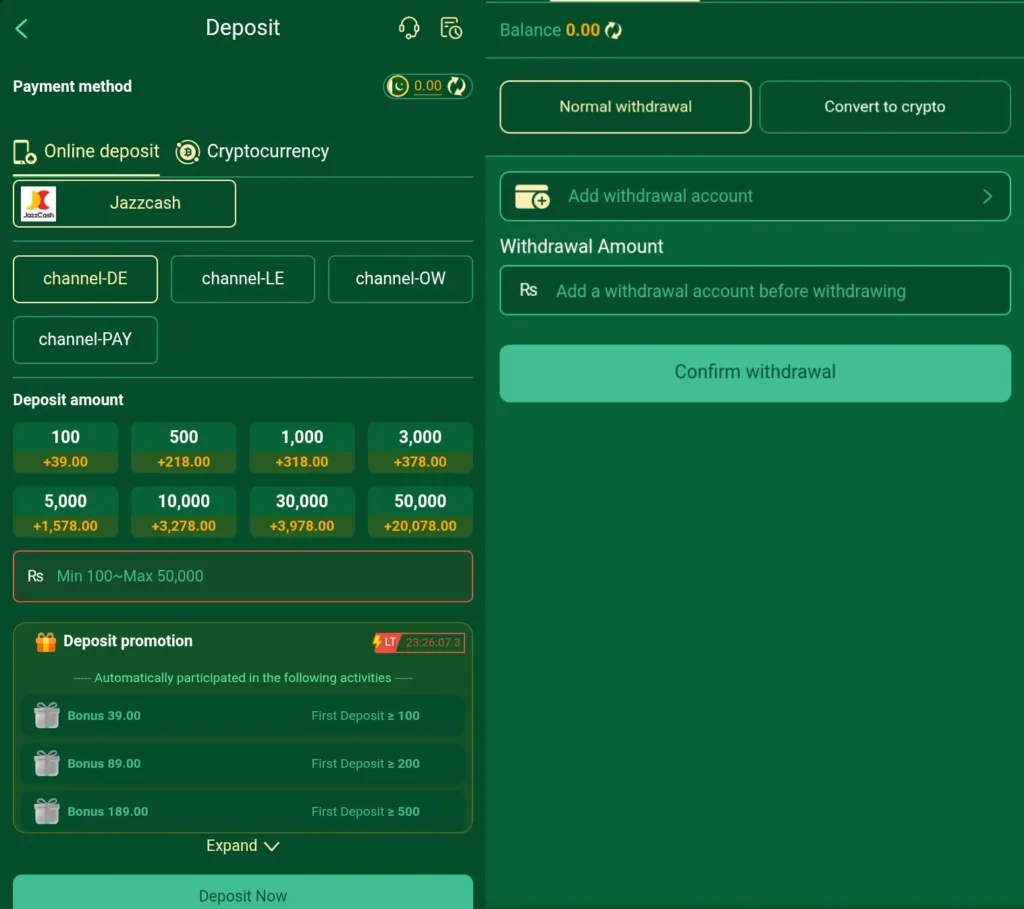
Task: Open Add withdrawal account row
Action: (755, 197)
